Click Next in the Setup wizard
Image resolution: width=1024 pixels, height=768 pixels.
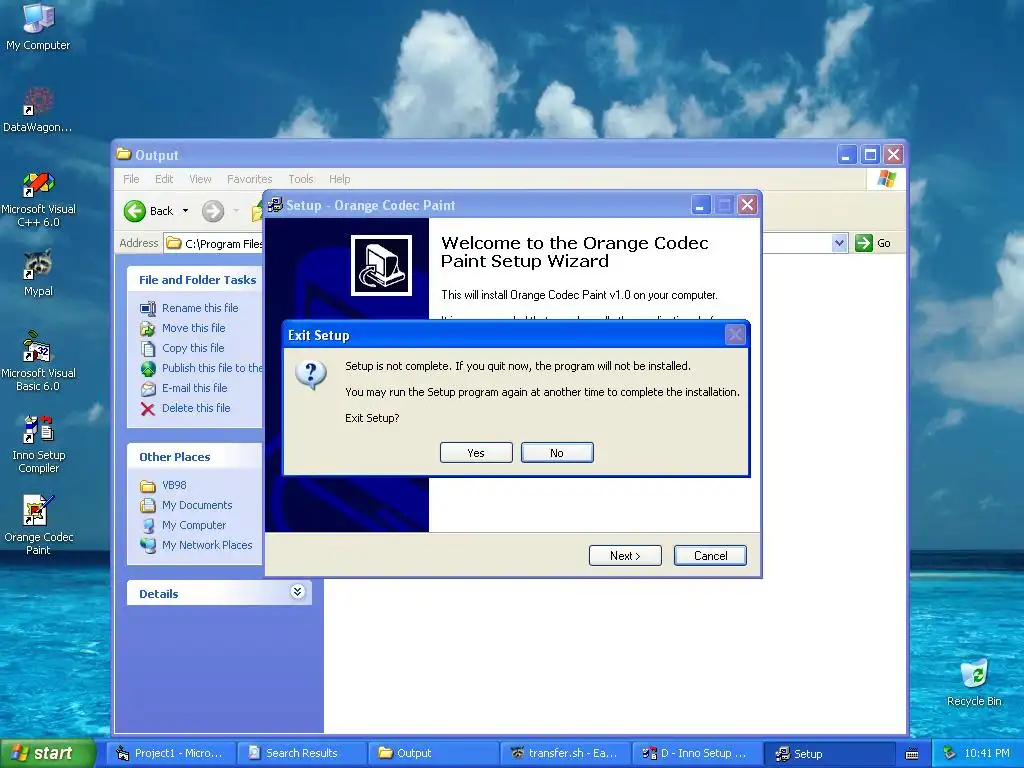(625, 556)
